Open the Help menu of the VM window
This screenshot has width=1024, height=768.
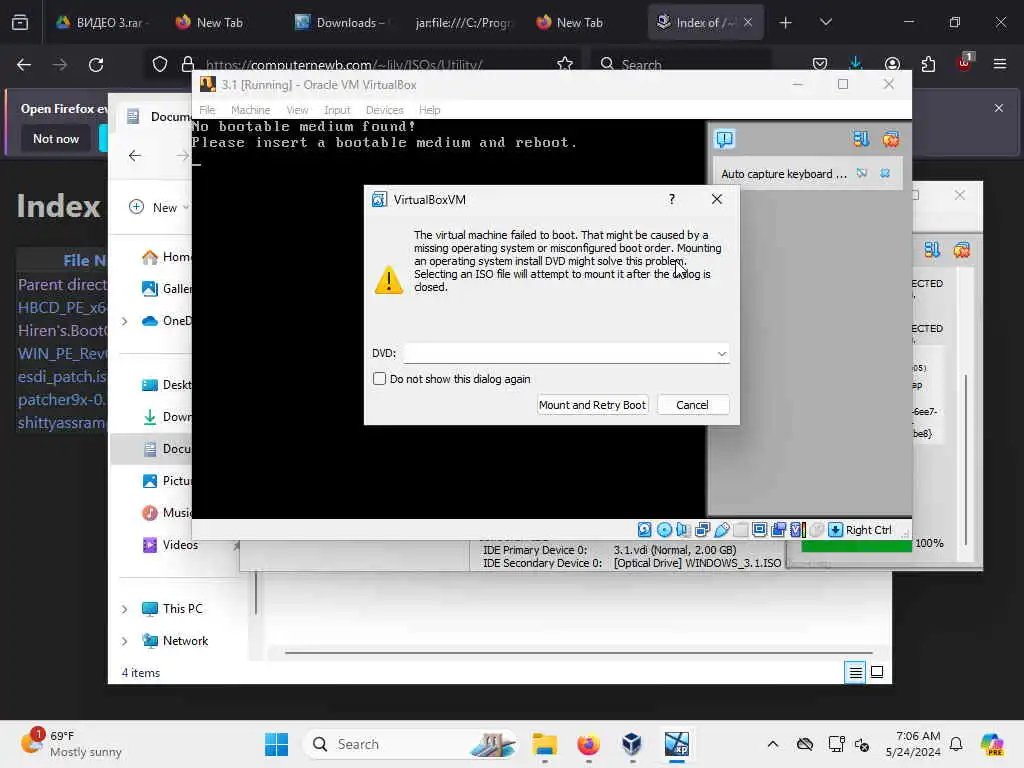click(430, 110)
